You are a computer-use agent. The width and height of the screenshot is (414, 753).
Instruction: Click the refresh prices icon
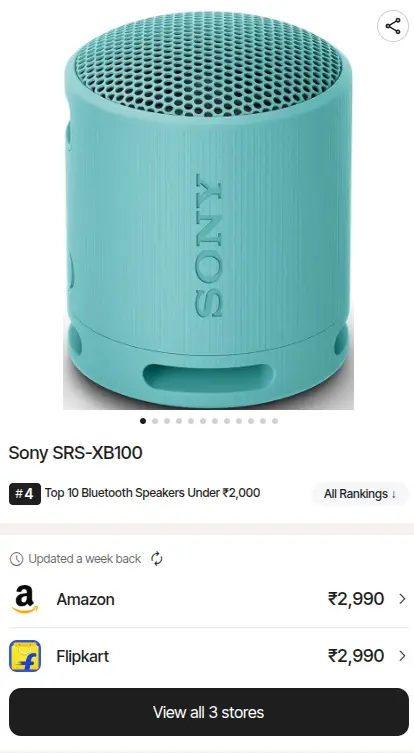pos(157,559)
